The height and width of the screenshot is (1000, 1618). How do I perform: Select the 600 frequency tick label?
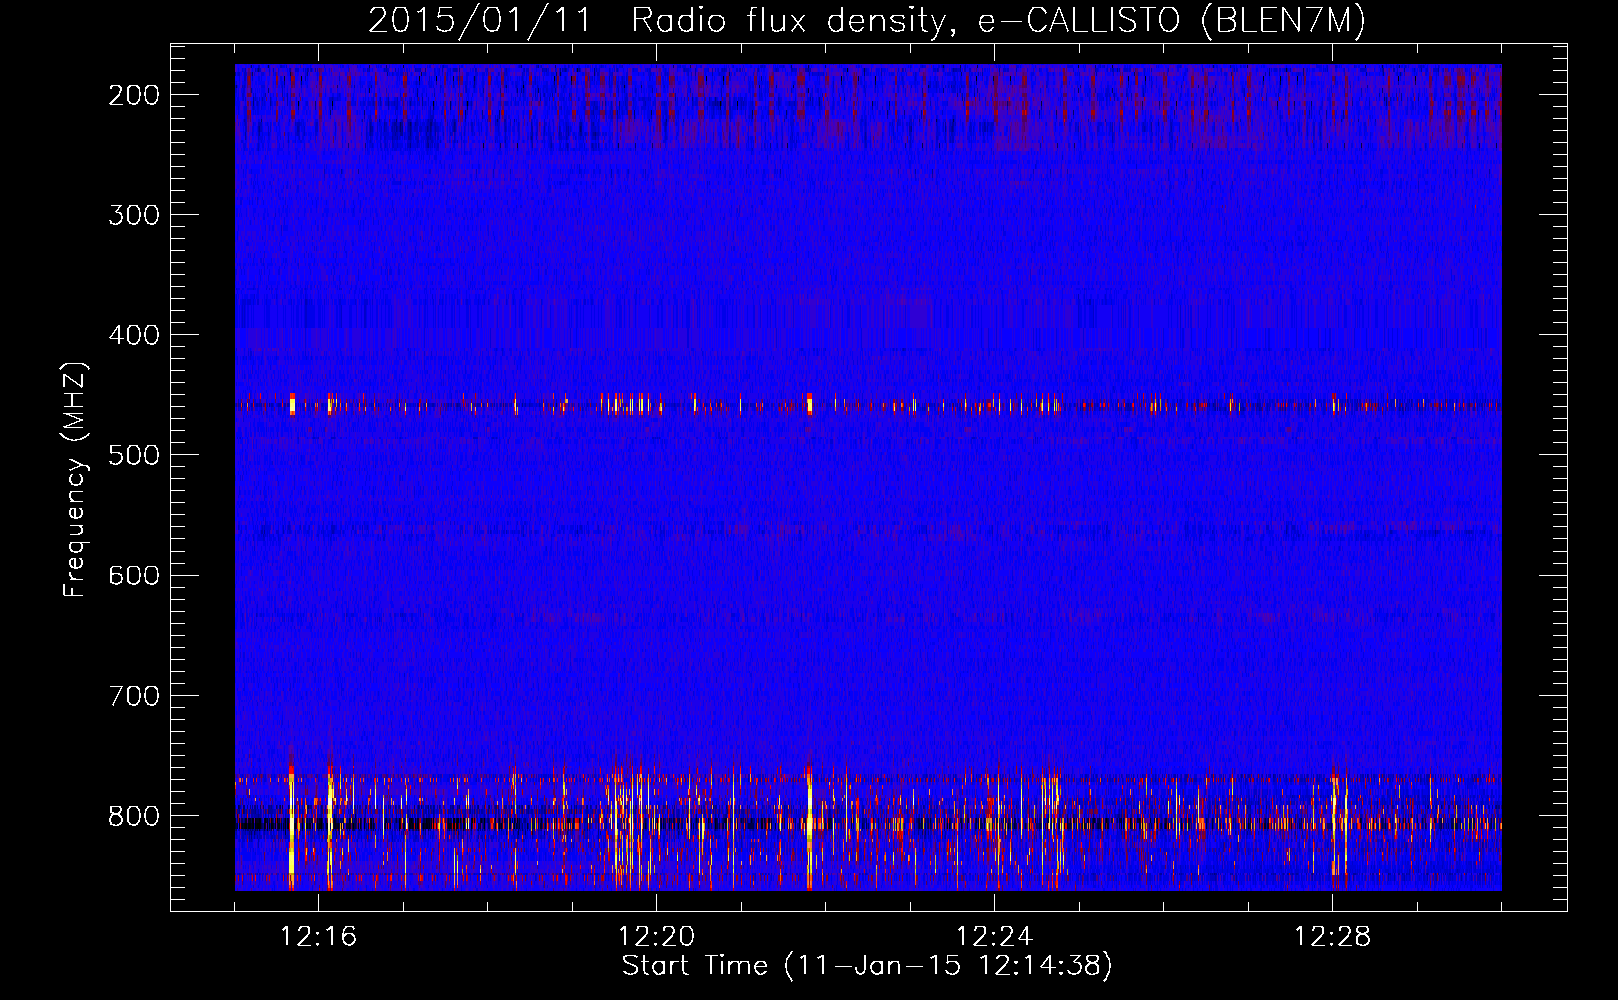tap(134, 575)
